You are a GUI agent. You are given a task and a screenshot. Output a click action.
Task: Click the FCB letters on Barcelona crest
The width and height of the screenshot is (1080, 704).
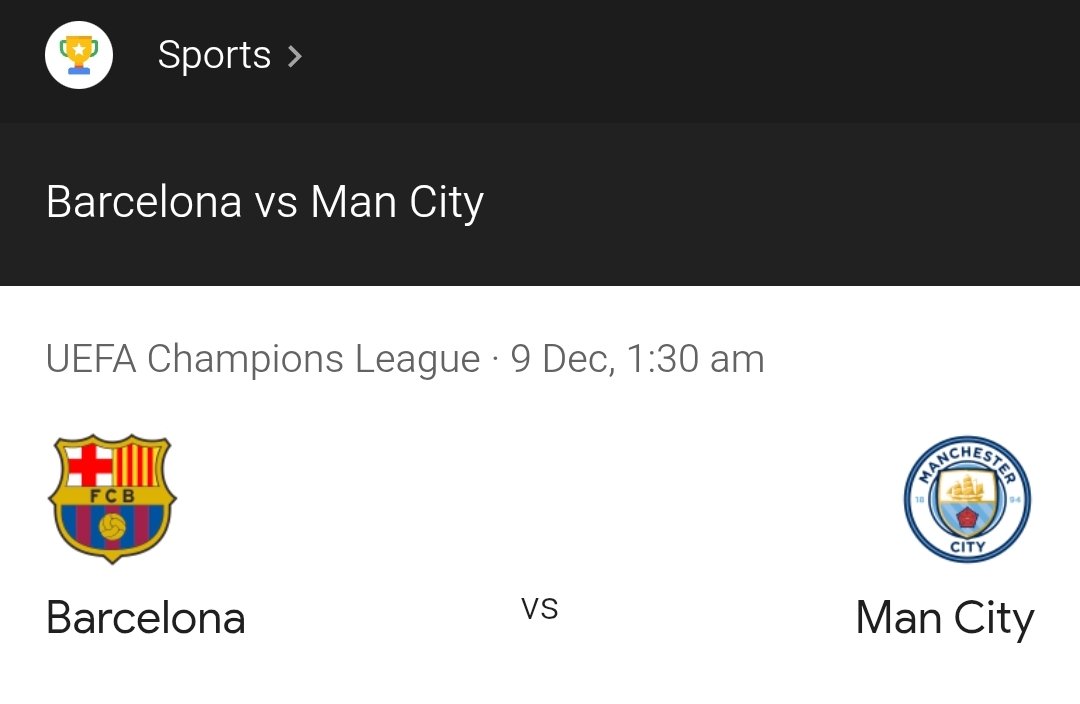point(112,495)
